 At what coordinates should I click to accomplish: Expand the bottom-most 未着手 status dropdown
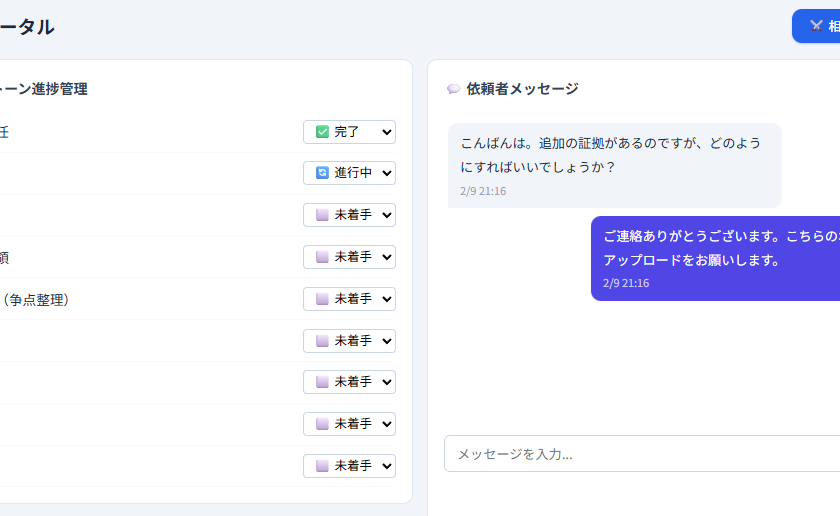349,466
